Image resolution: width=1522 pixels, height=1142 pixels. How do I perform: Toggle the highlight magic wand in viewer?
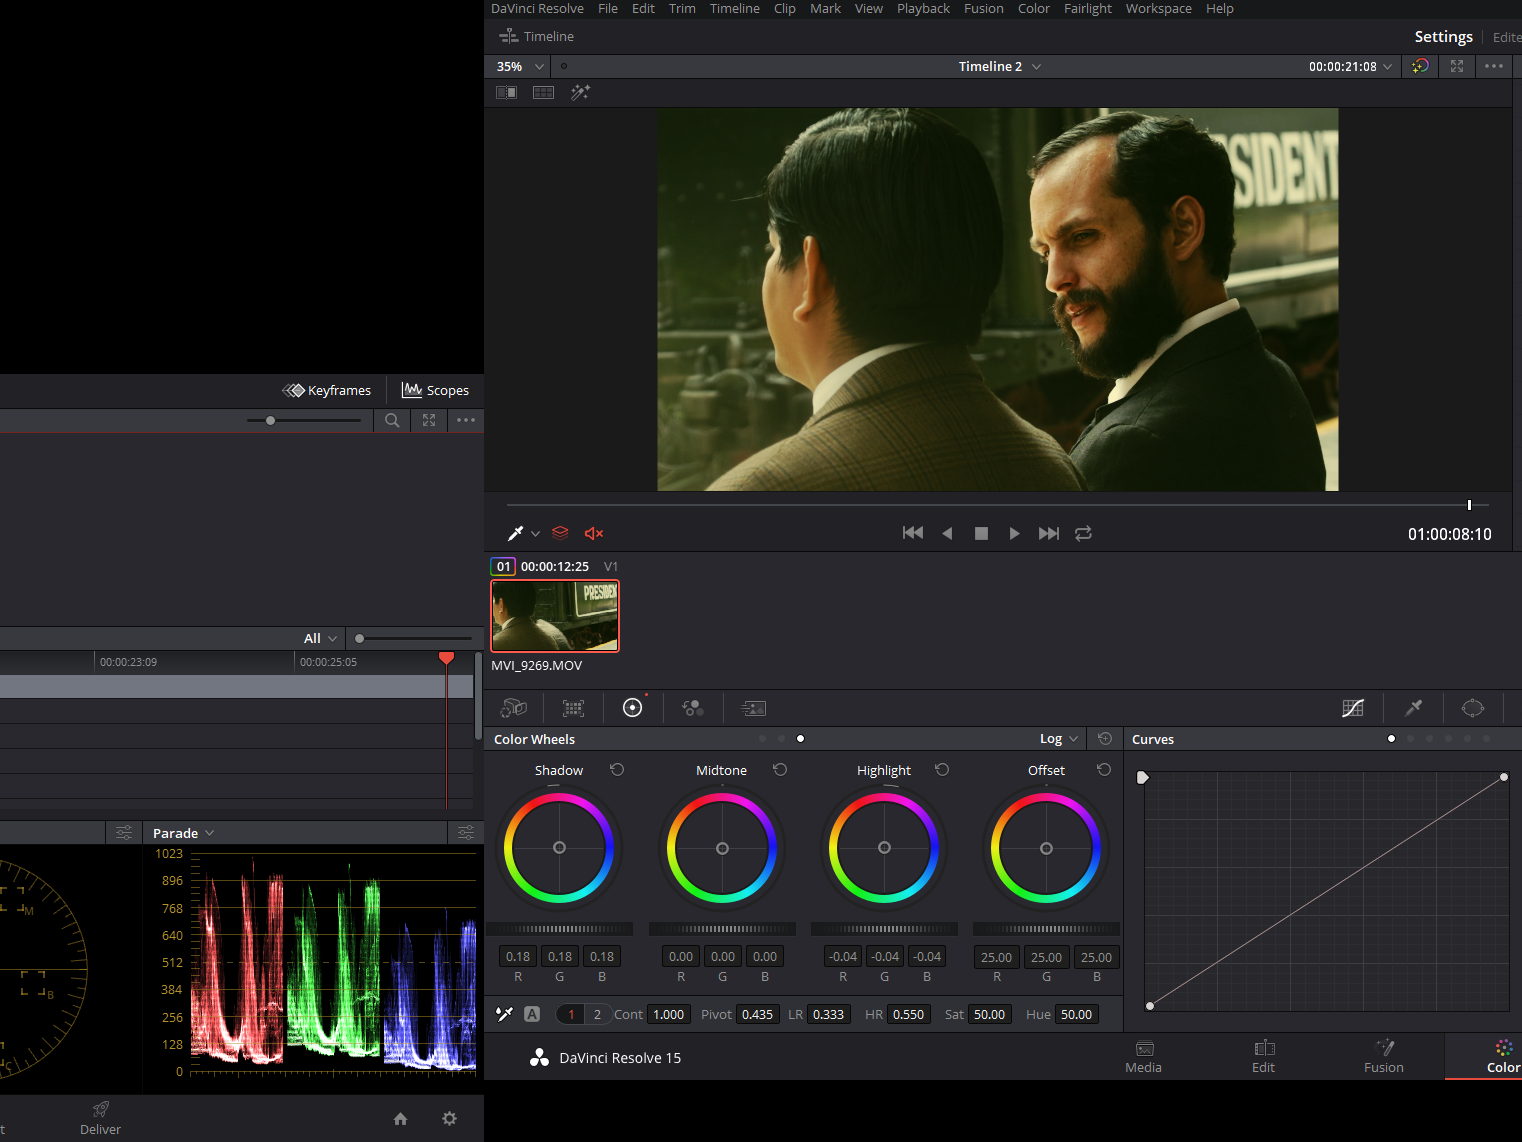click(581, 92)
